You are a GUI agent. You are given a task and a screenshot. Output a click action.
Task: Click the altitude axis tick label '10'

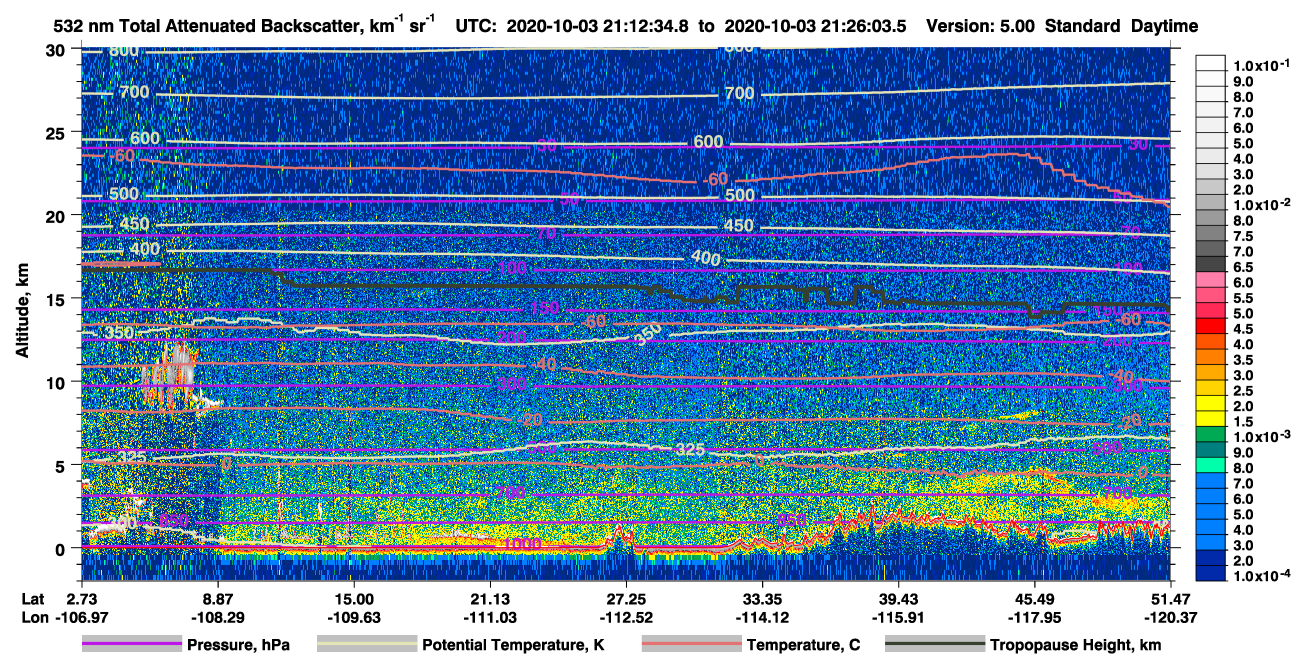point(56,382)
